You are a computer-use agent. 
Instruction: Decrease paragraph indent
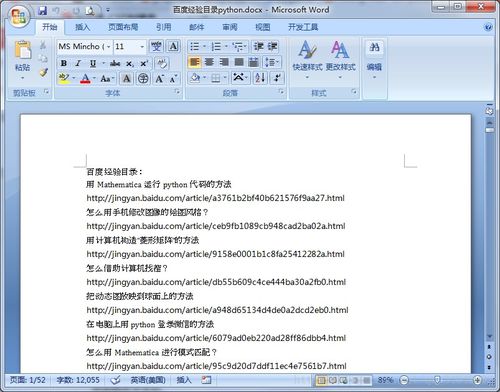[x=258, y=46]
